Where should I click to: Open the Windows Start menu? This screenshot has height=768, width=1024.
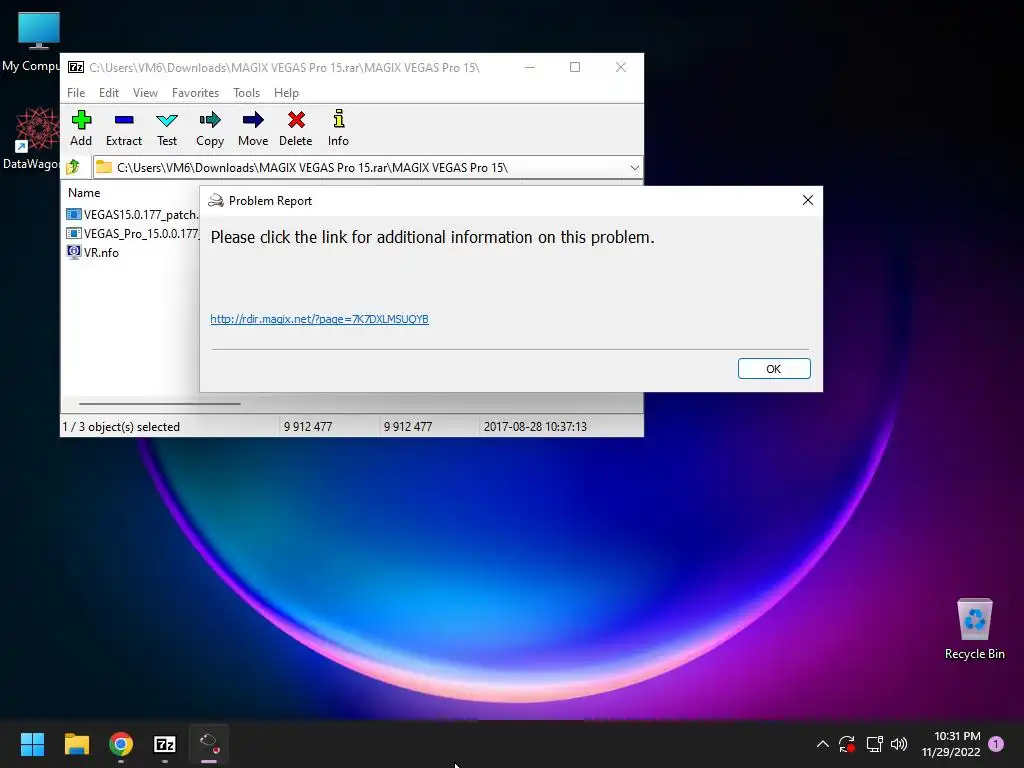32,744
